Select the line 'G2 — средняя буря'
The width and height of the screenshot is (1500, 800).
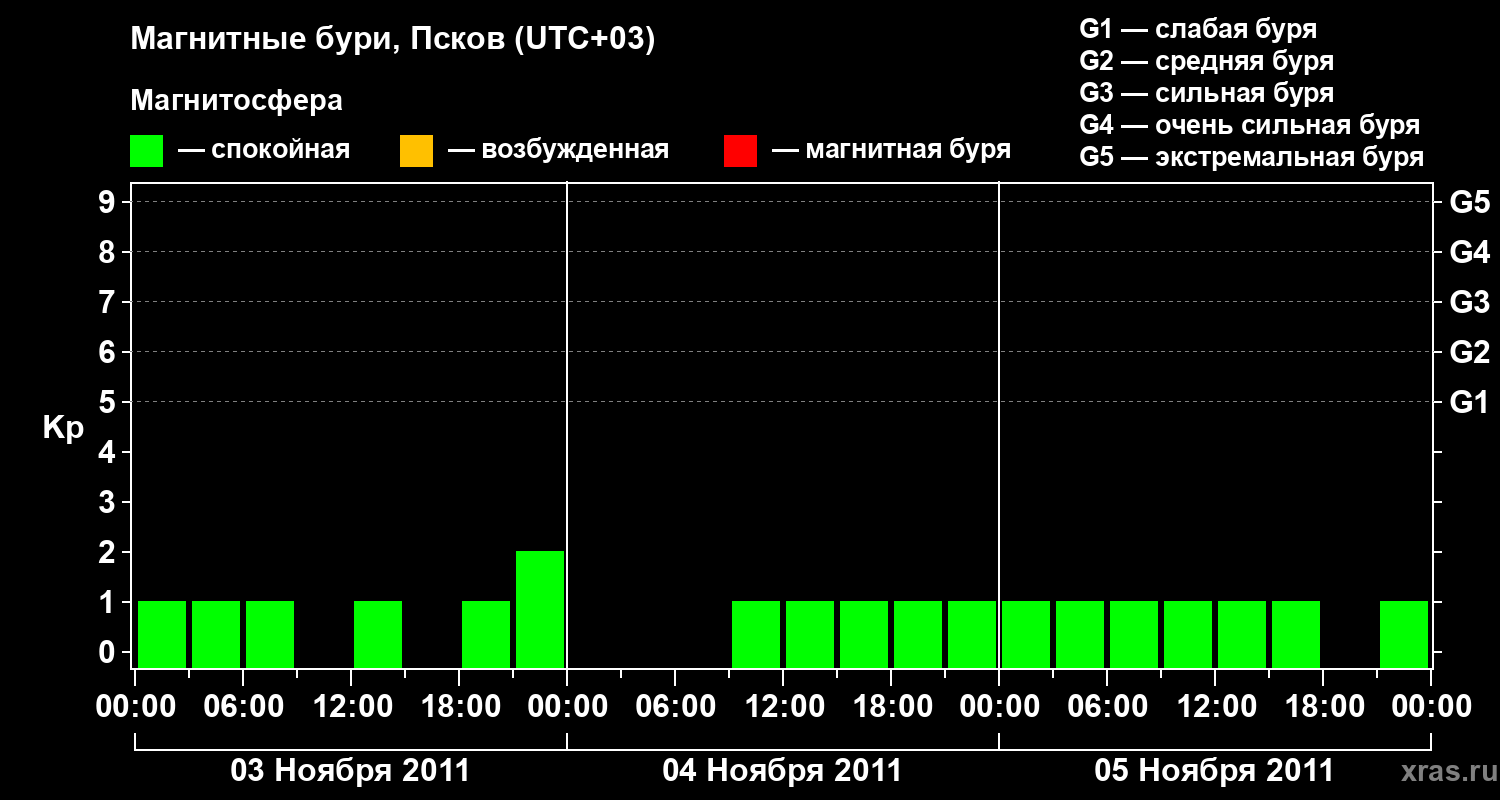(x=1206, y=61)
